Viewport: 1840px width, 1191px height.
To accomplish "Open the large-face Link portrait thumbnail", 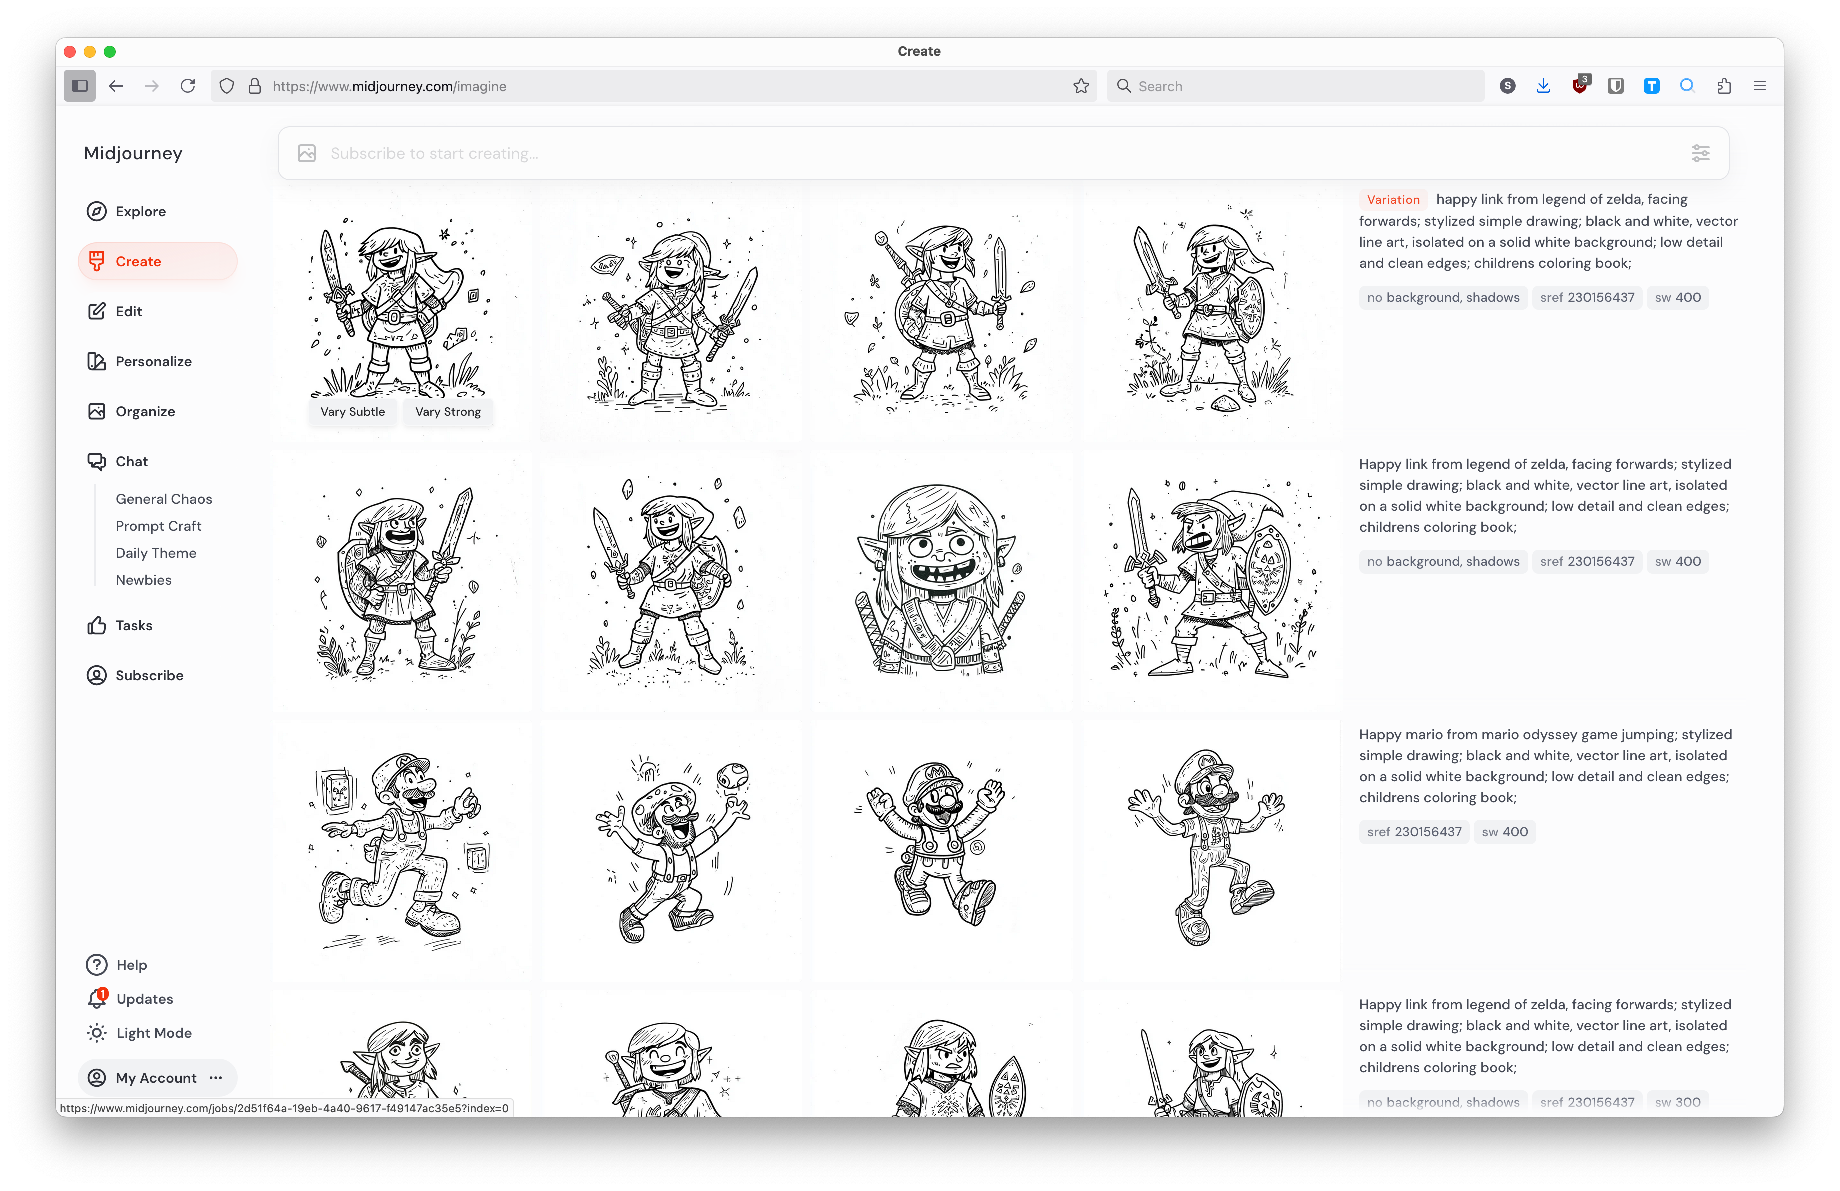I will 941,579.
